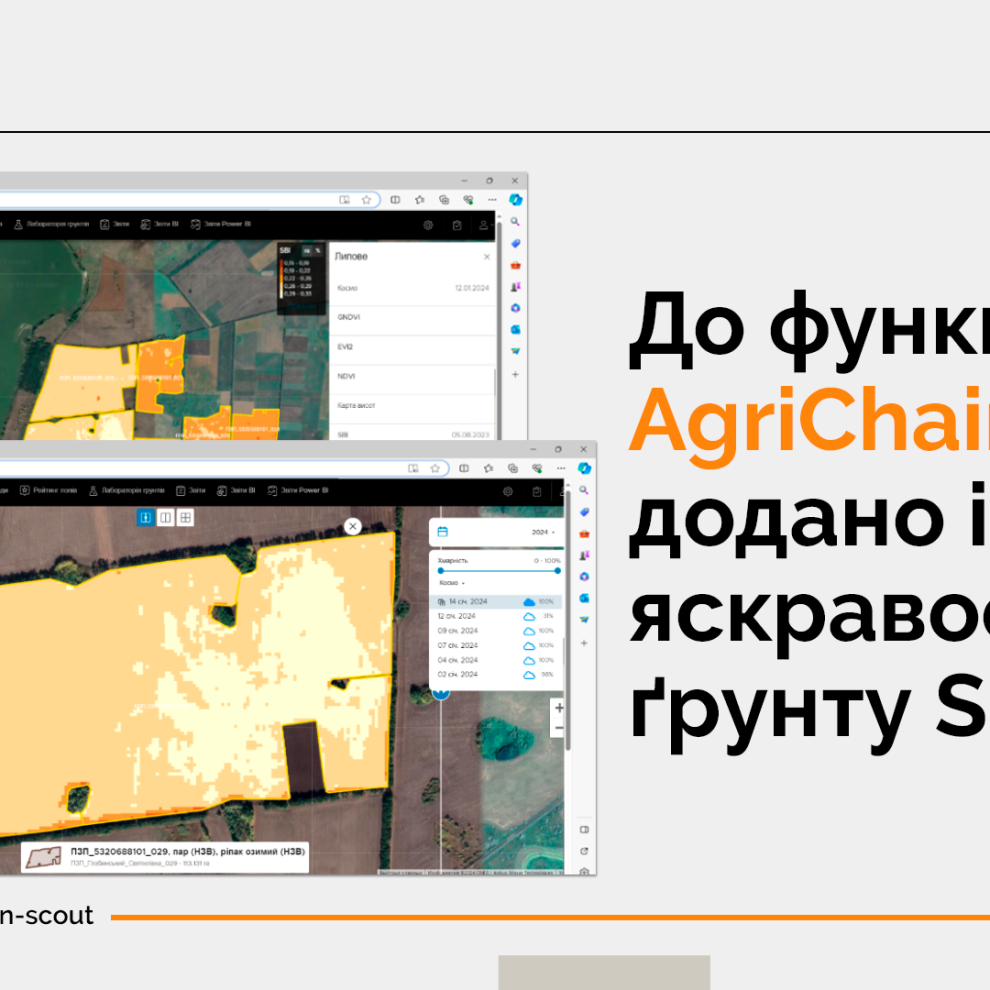Click the field outline thumbnail in info card
Image resolution: width=990 pixels, height=990 pixels.
click(44, 857)
